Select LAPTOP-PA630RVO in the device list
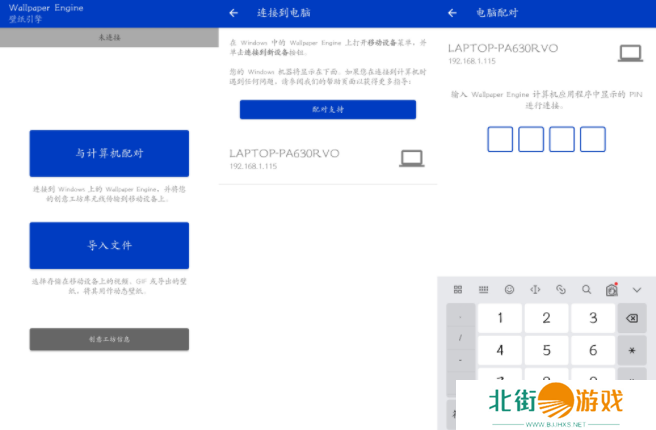The height and width of the screenshot is (430, 656). click(x=327, y=158)
